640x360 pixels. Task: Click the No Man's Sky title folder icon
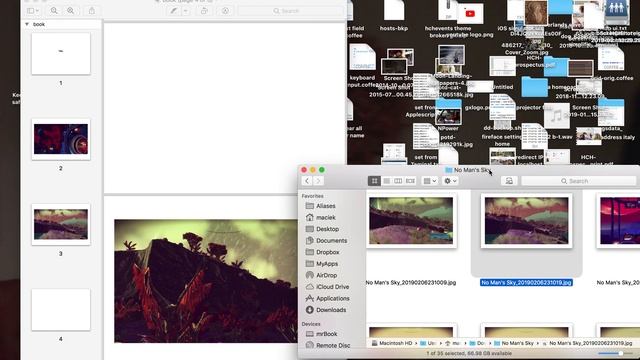point(449,170)
